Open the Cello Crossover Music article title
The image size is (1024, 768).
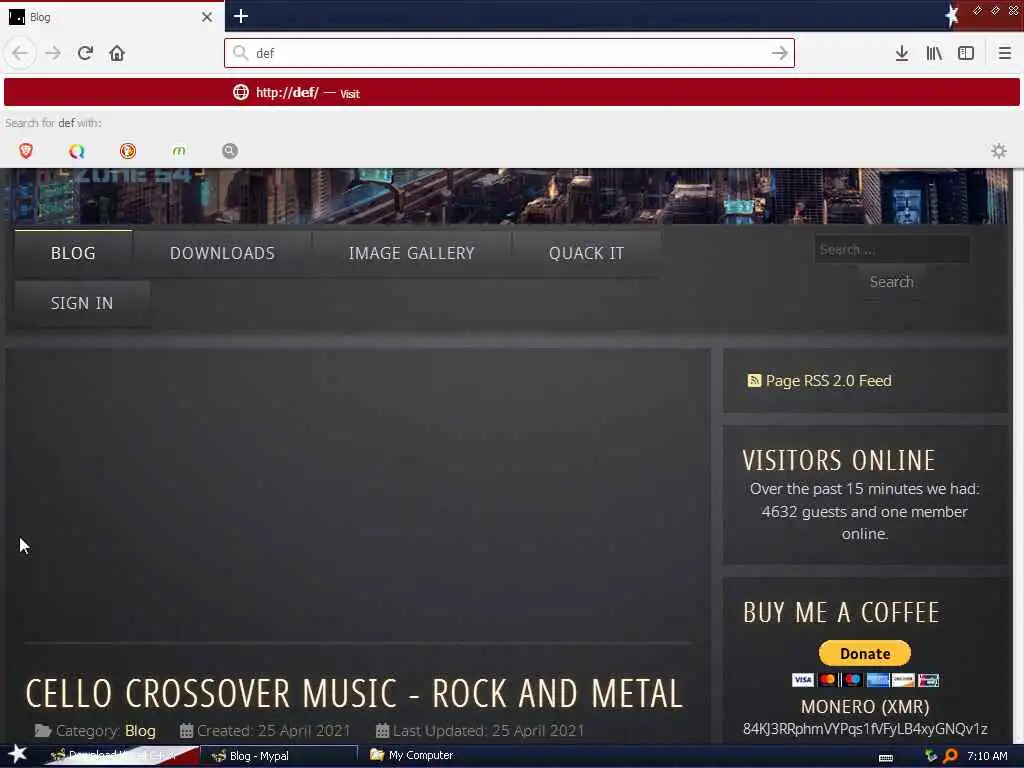coord(354,694)
